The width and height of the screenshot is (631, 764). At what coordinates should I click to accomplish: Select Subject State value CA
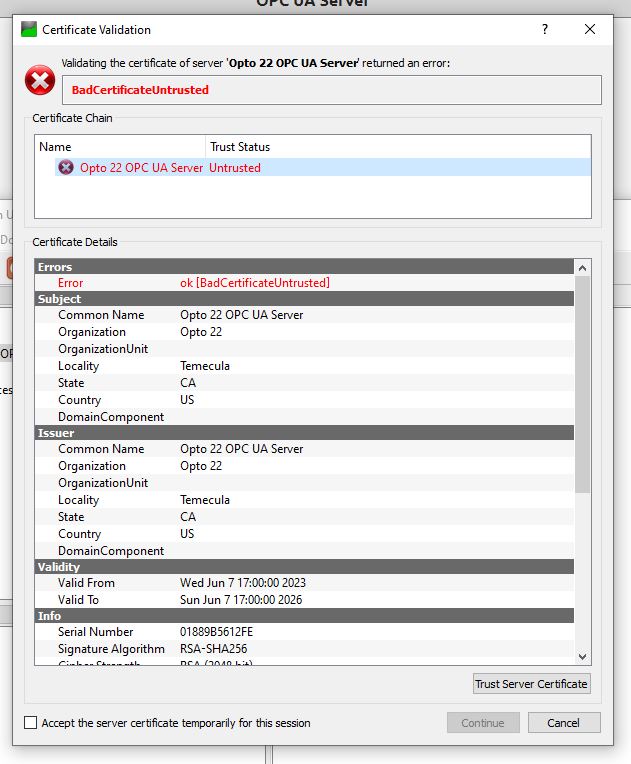pyautogui.click(x=188, y=383)
